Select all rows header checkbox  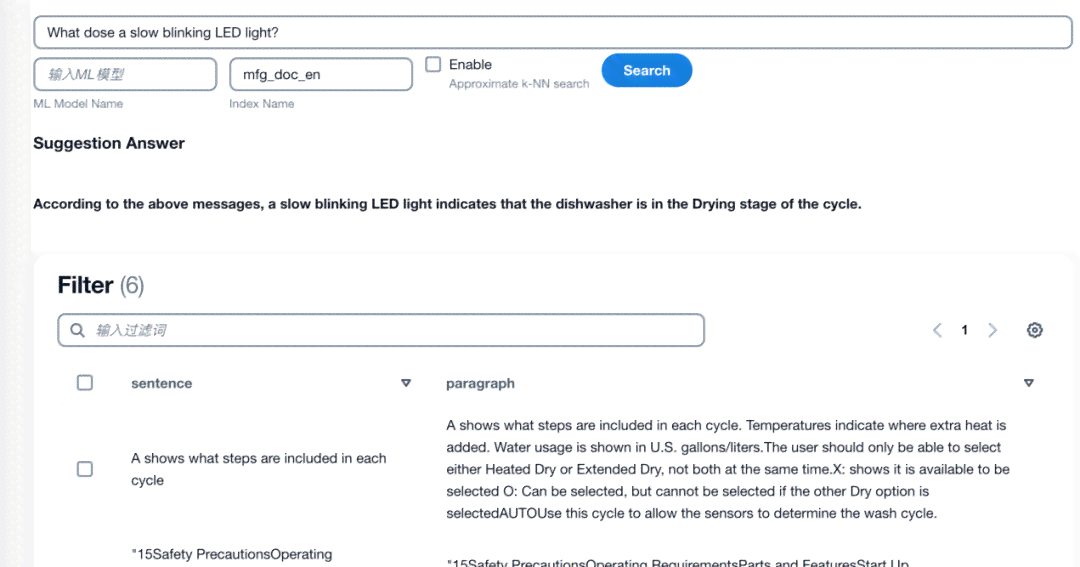click(x=85, y=382)
